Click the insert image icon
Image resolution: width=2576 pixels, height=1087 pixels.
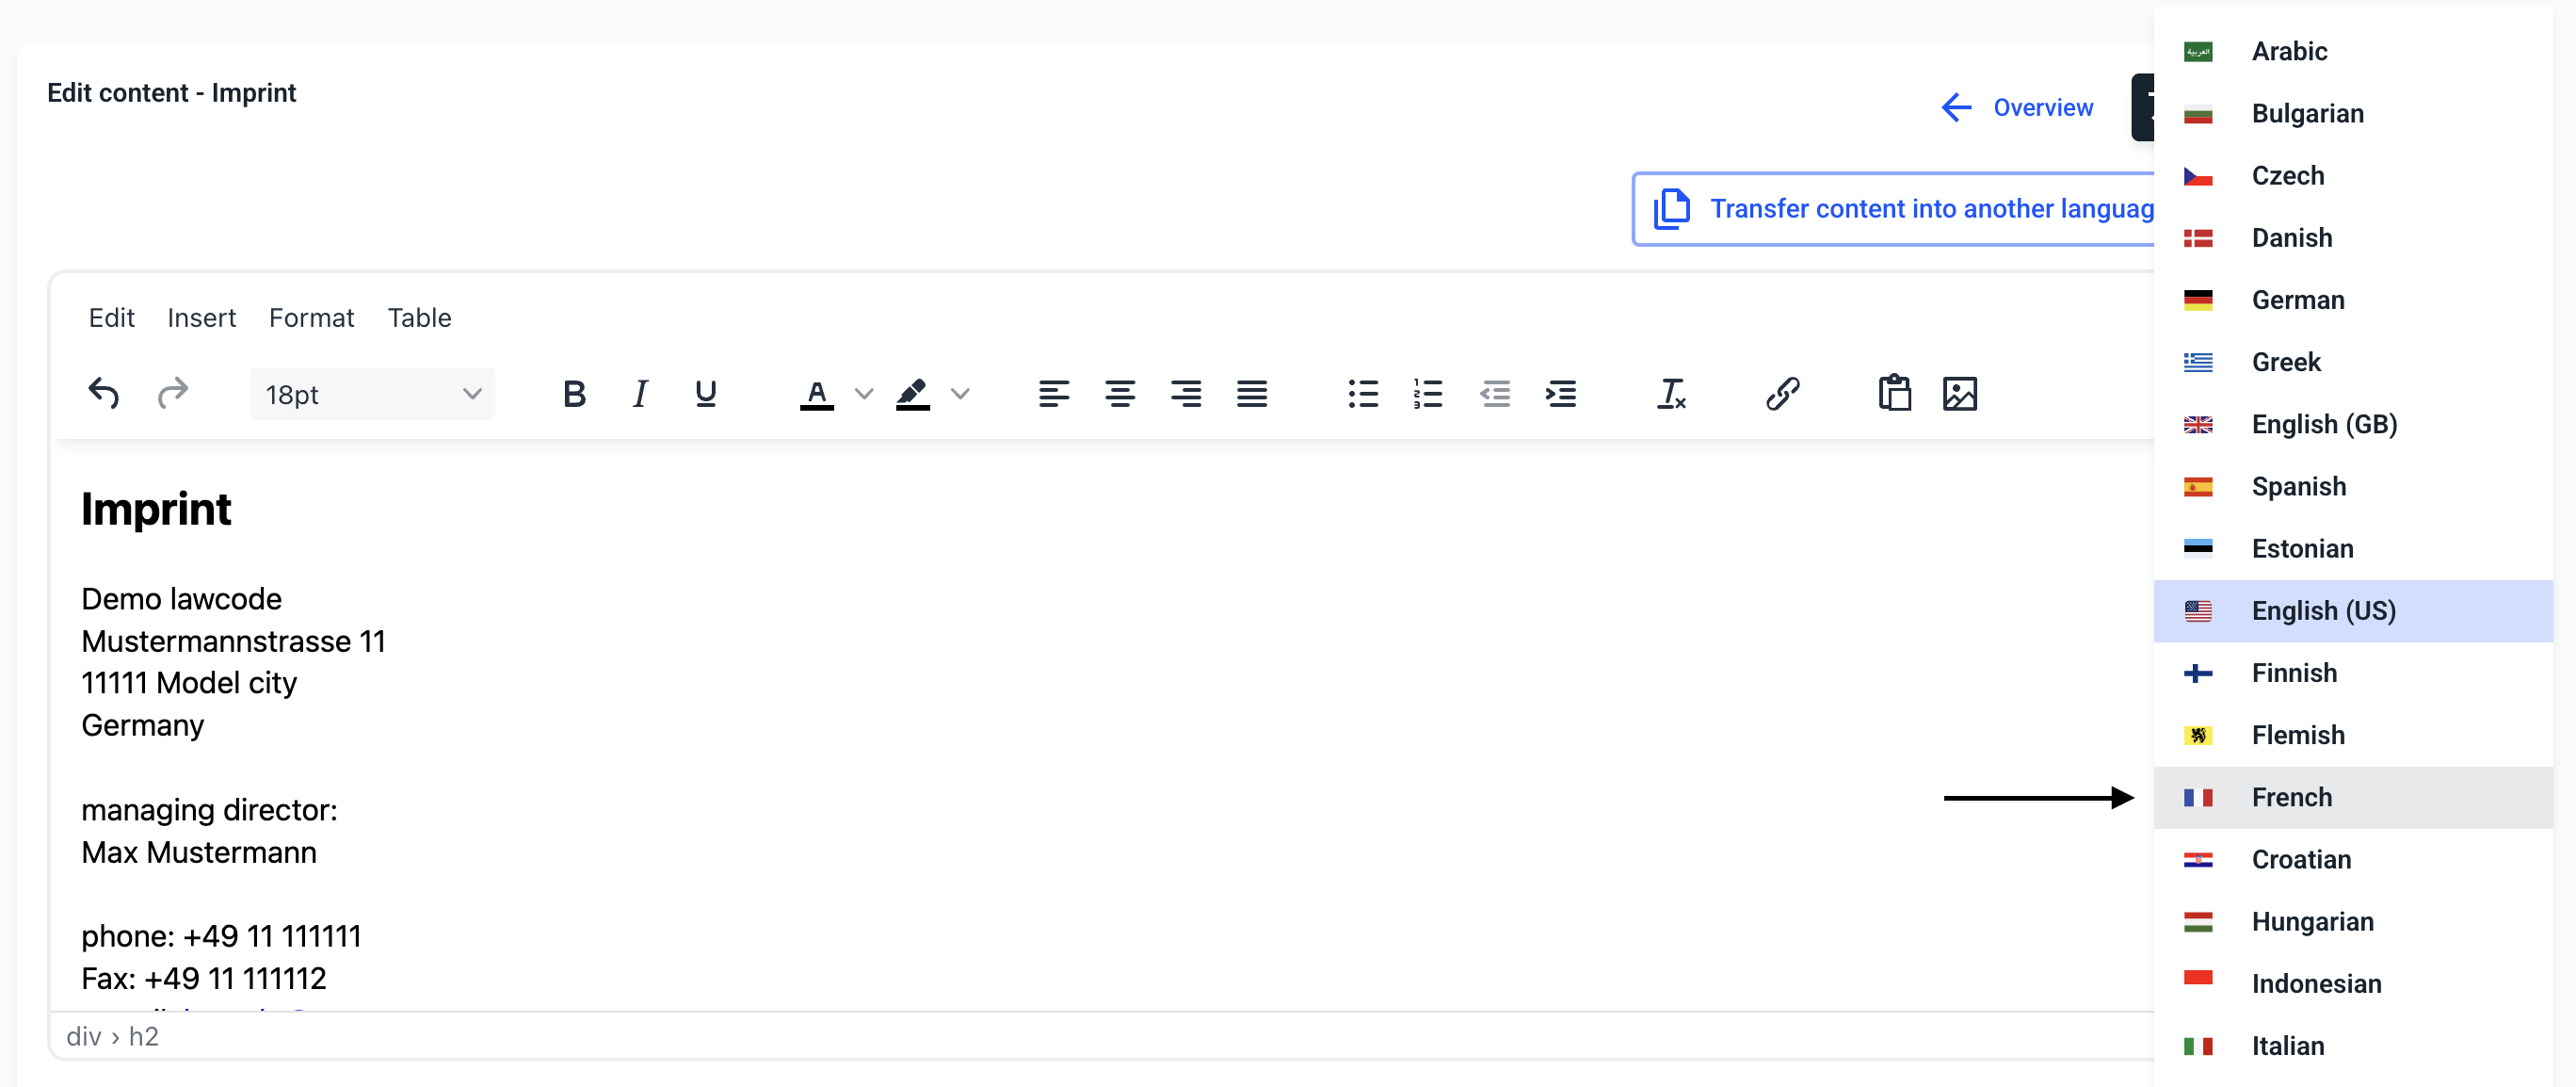click(1959, 393)
